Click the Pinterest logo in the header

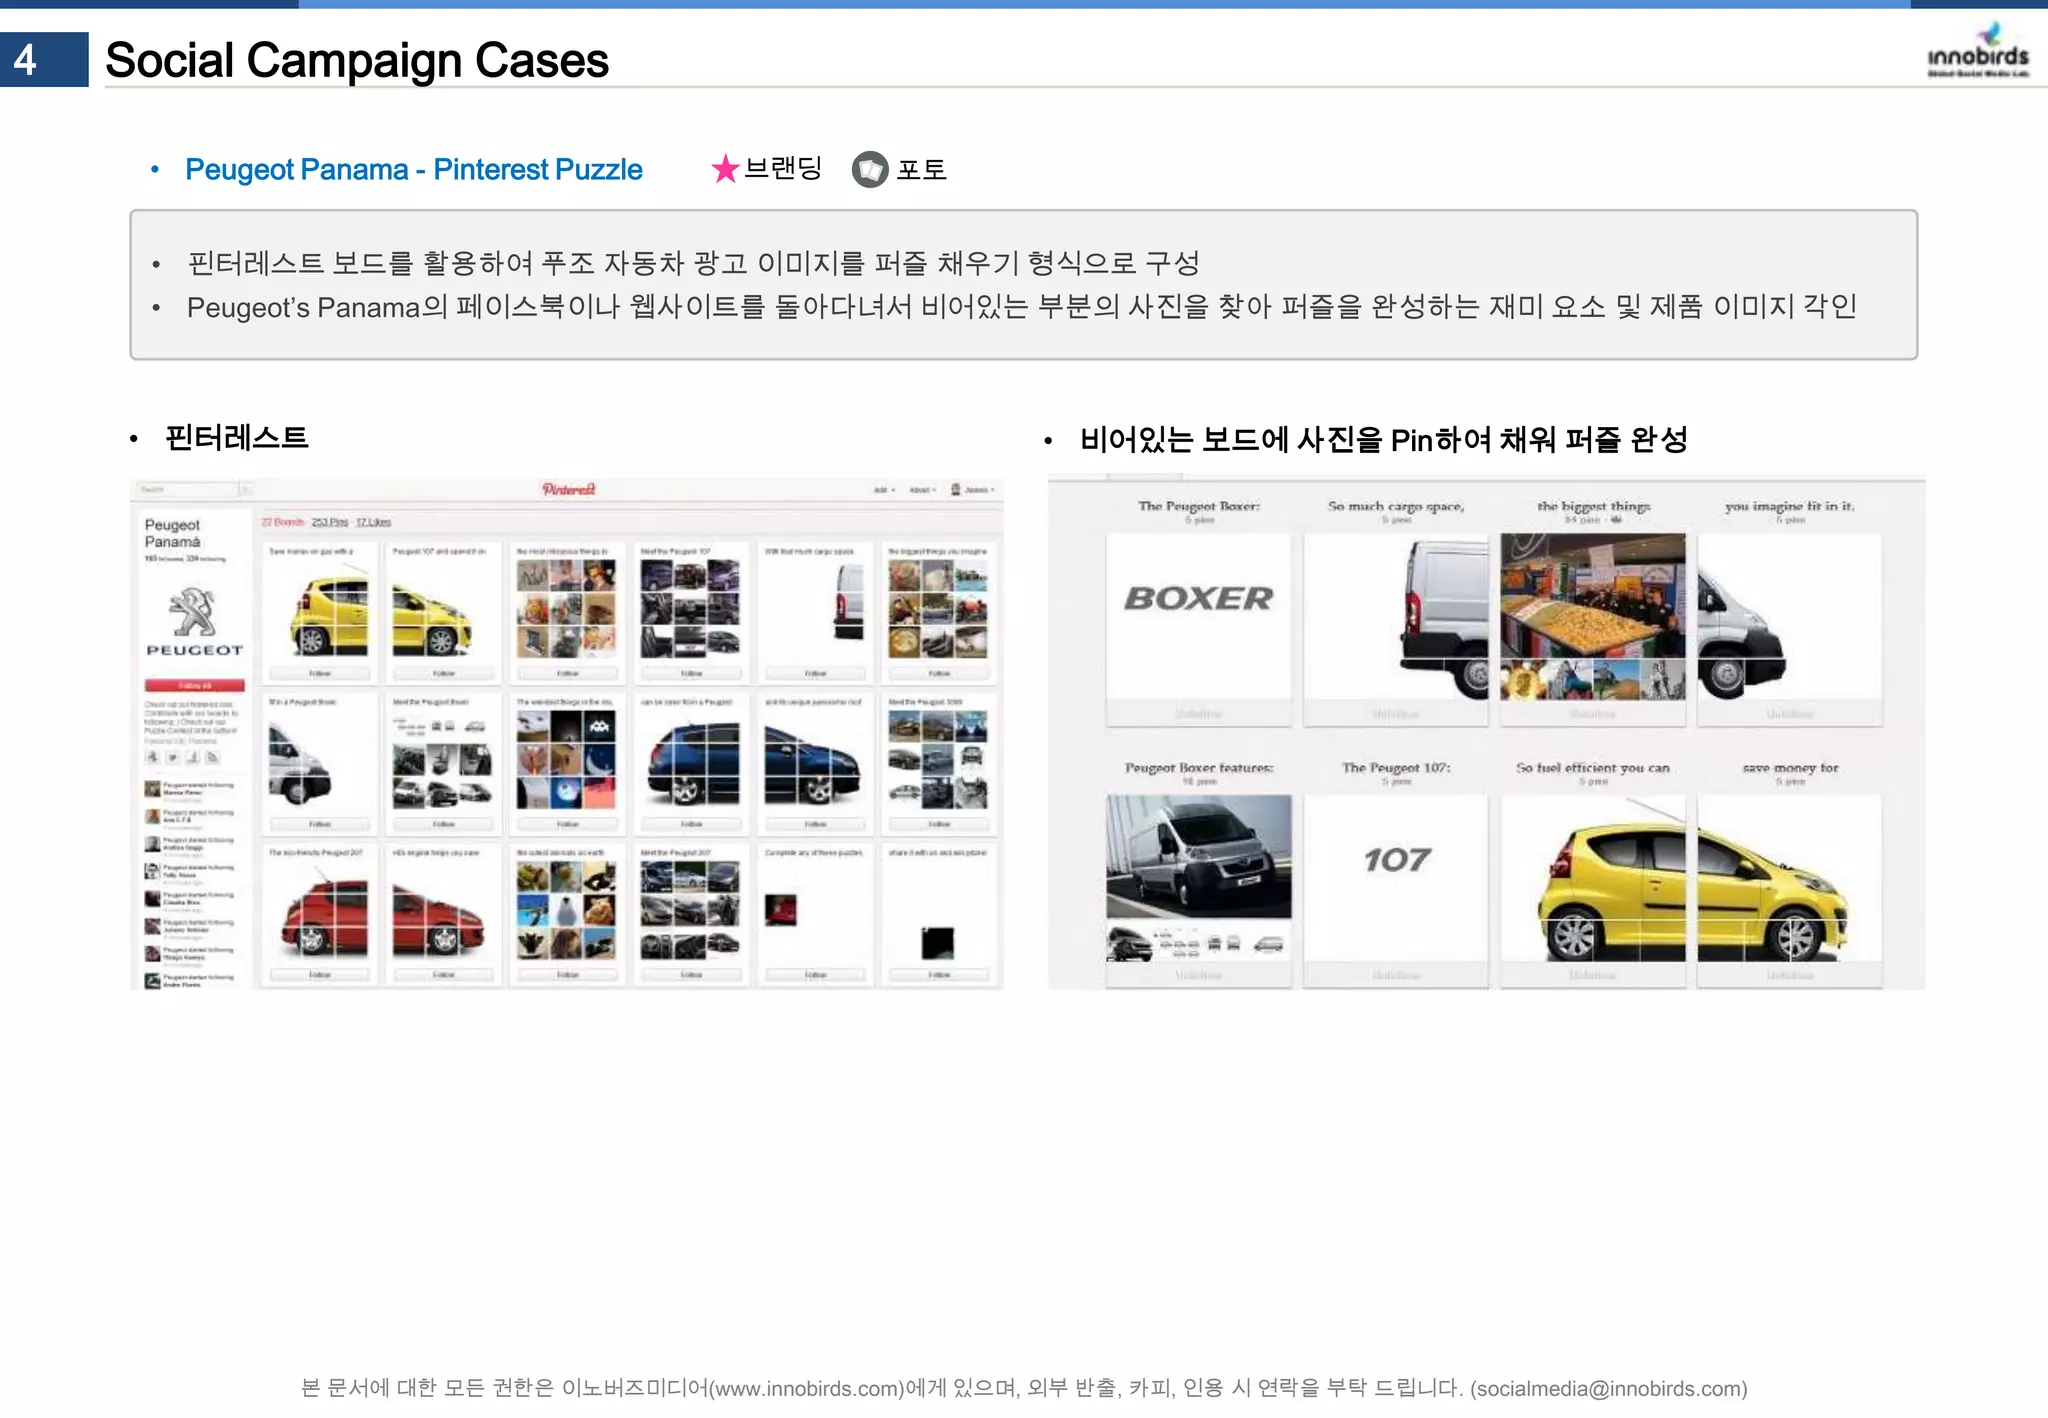568,489
